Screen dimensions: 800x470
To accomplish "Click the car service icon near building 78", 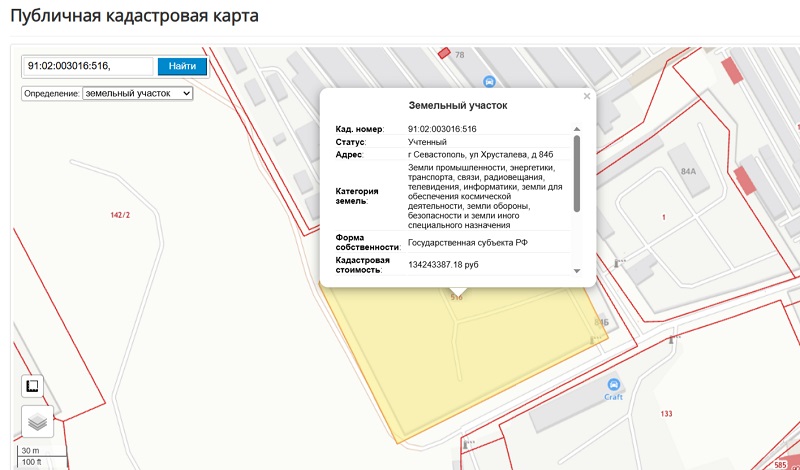I will pos(489,81).
